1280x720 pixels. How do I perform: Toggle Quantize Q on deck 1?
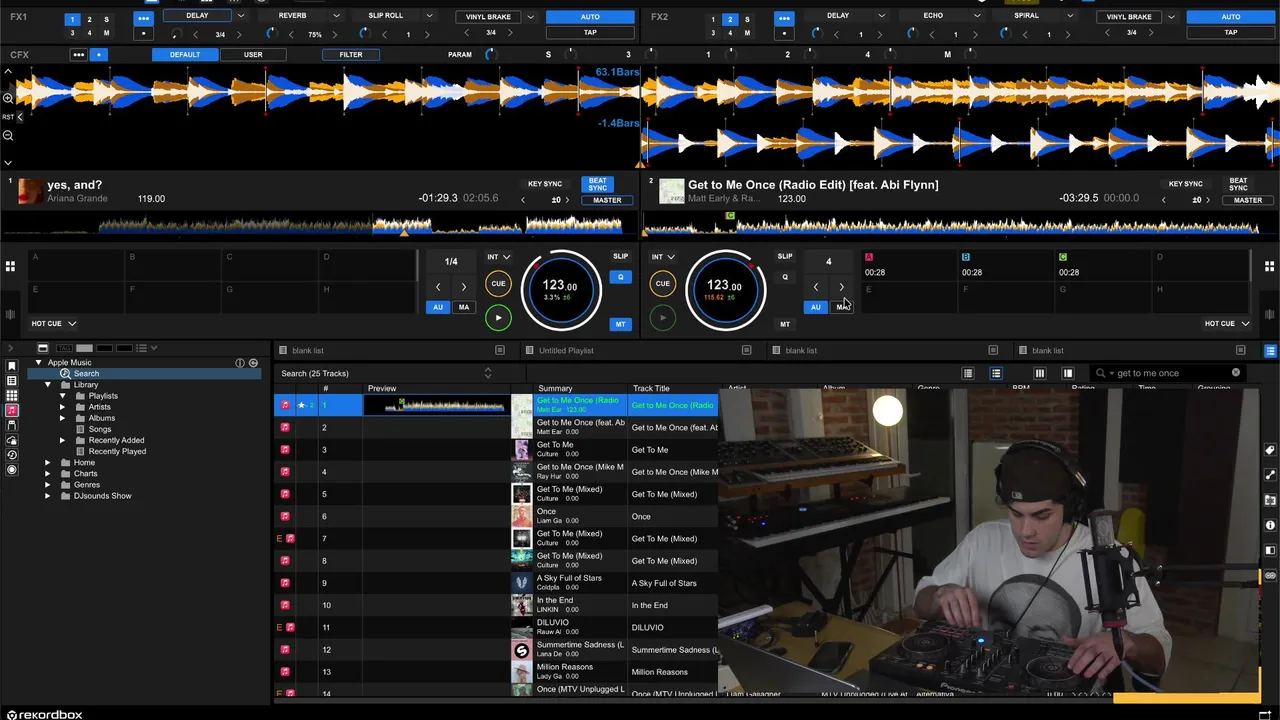click(620, 277)
